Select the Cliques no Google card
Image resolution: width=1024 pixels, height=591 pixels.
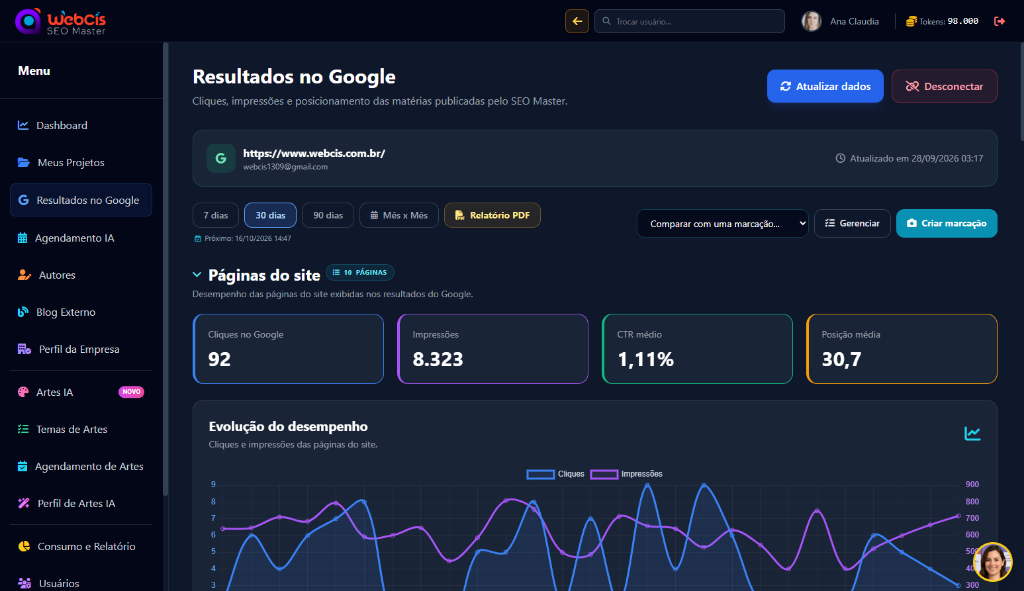point(288,349)
